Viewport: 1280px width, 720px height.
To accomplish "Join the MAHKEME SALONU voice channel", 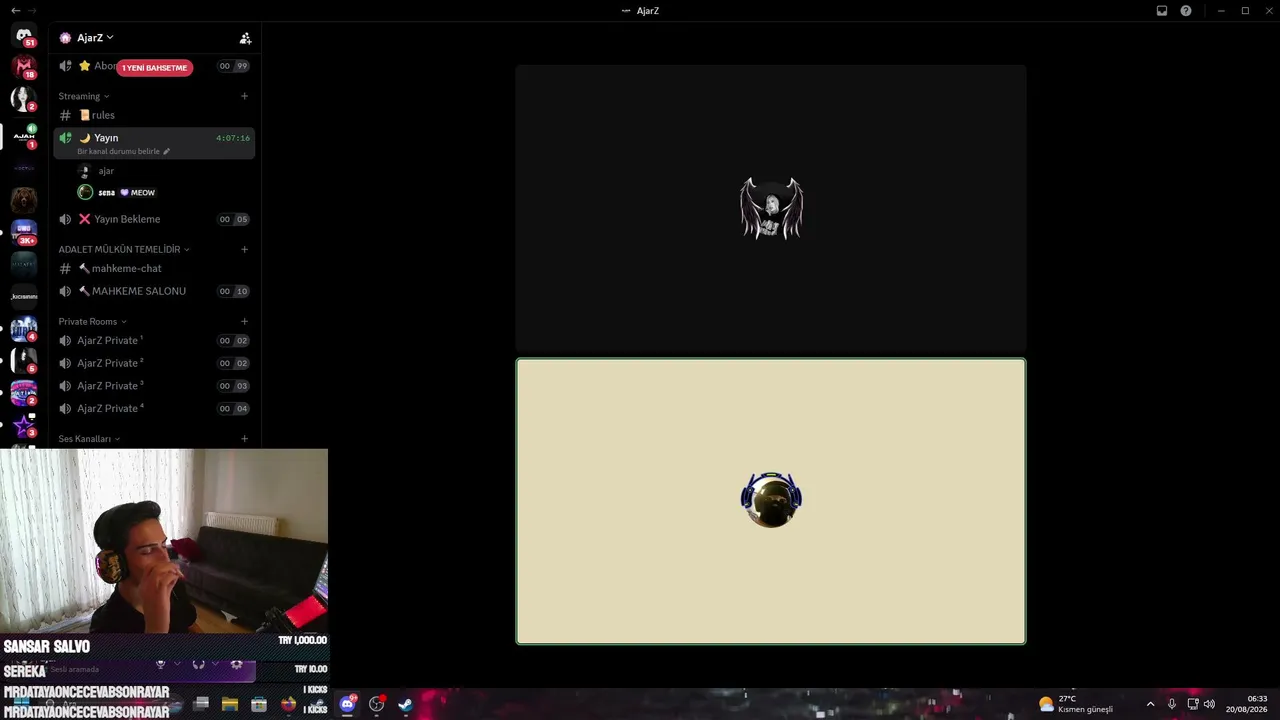I will pos(154,291).
